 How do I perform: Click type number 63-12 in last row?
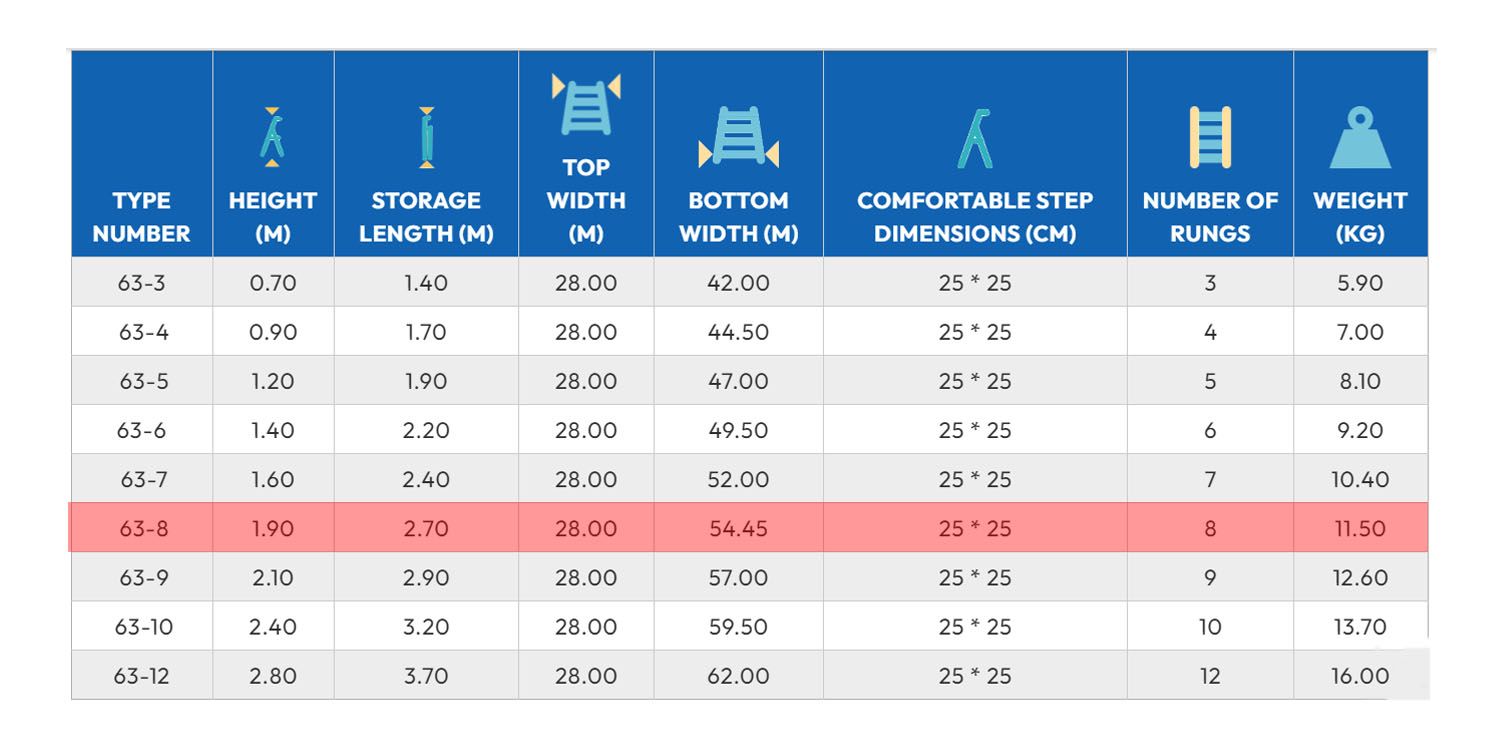click(141, 676)
